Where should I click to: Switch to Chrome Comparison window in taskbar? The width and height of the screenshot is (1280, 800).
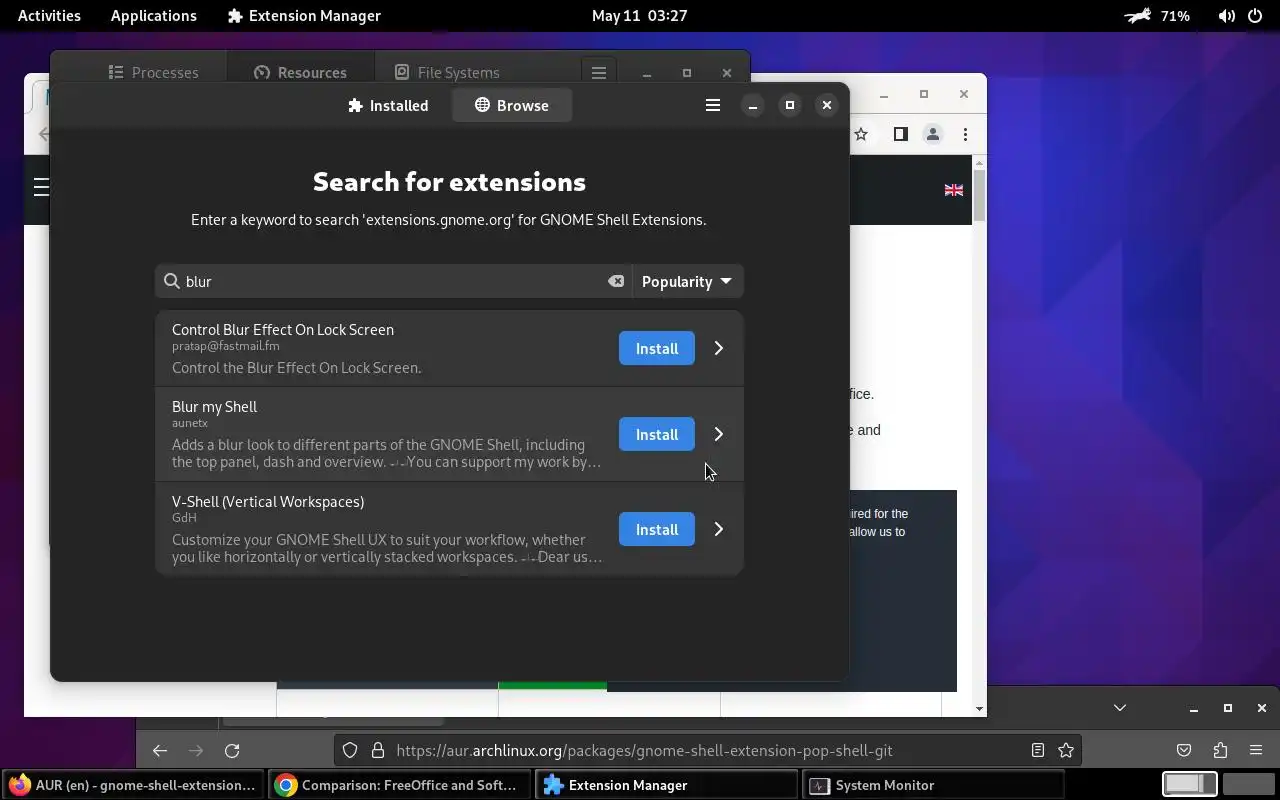point(400,785)
